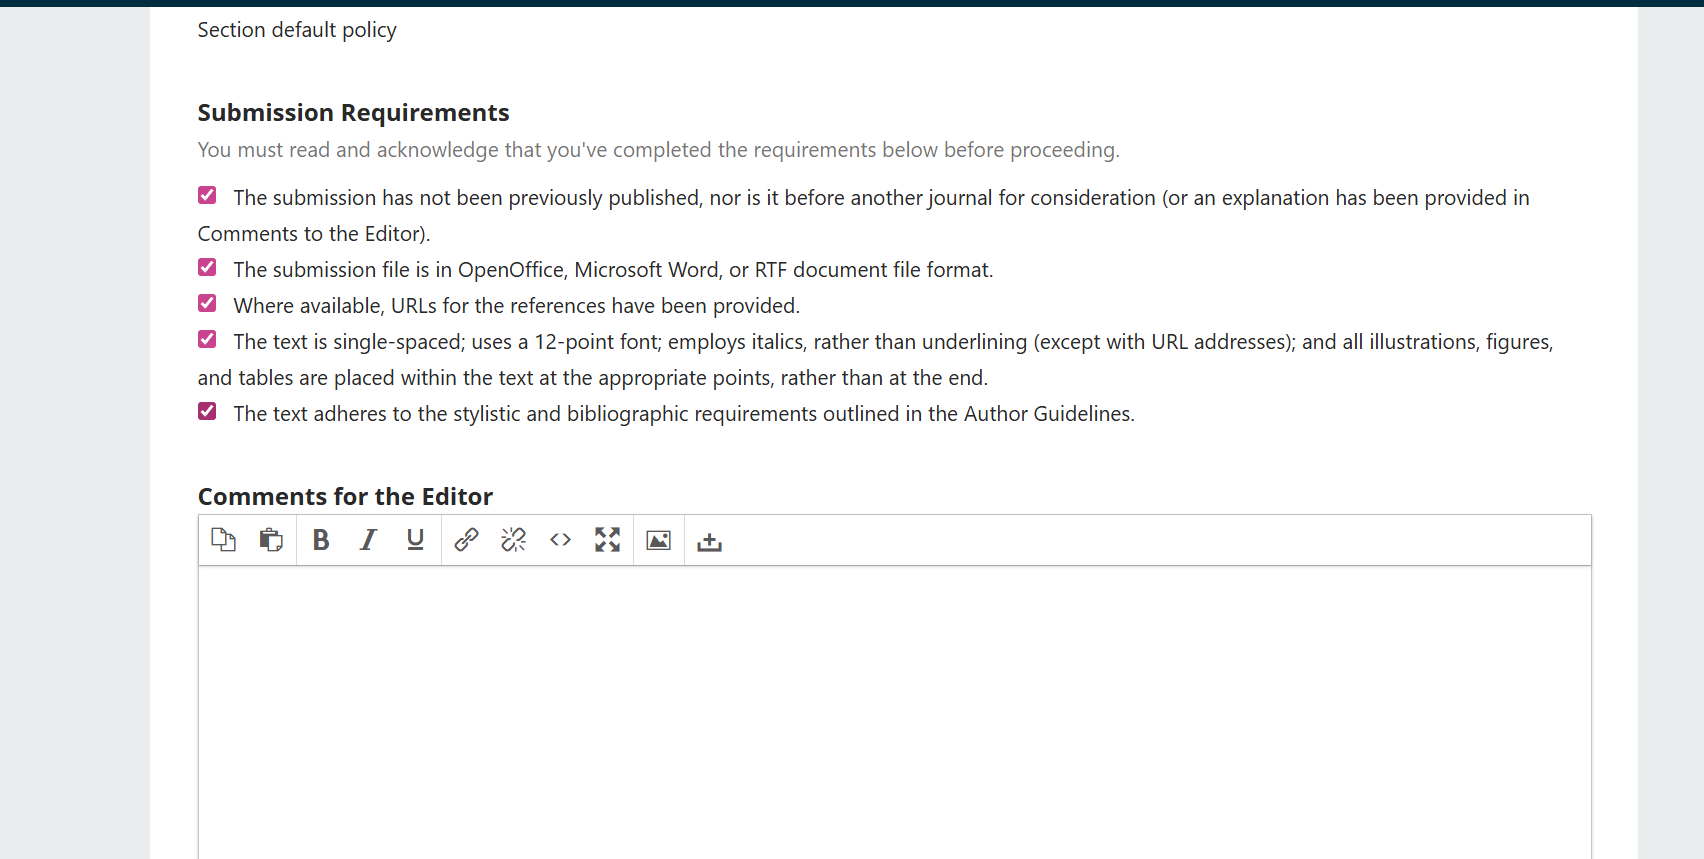
Task: Click the Copy icon in editor toolbar
Action: pyautogui.click(x=223, y=540)
